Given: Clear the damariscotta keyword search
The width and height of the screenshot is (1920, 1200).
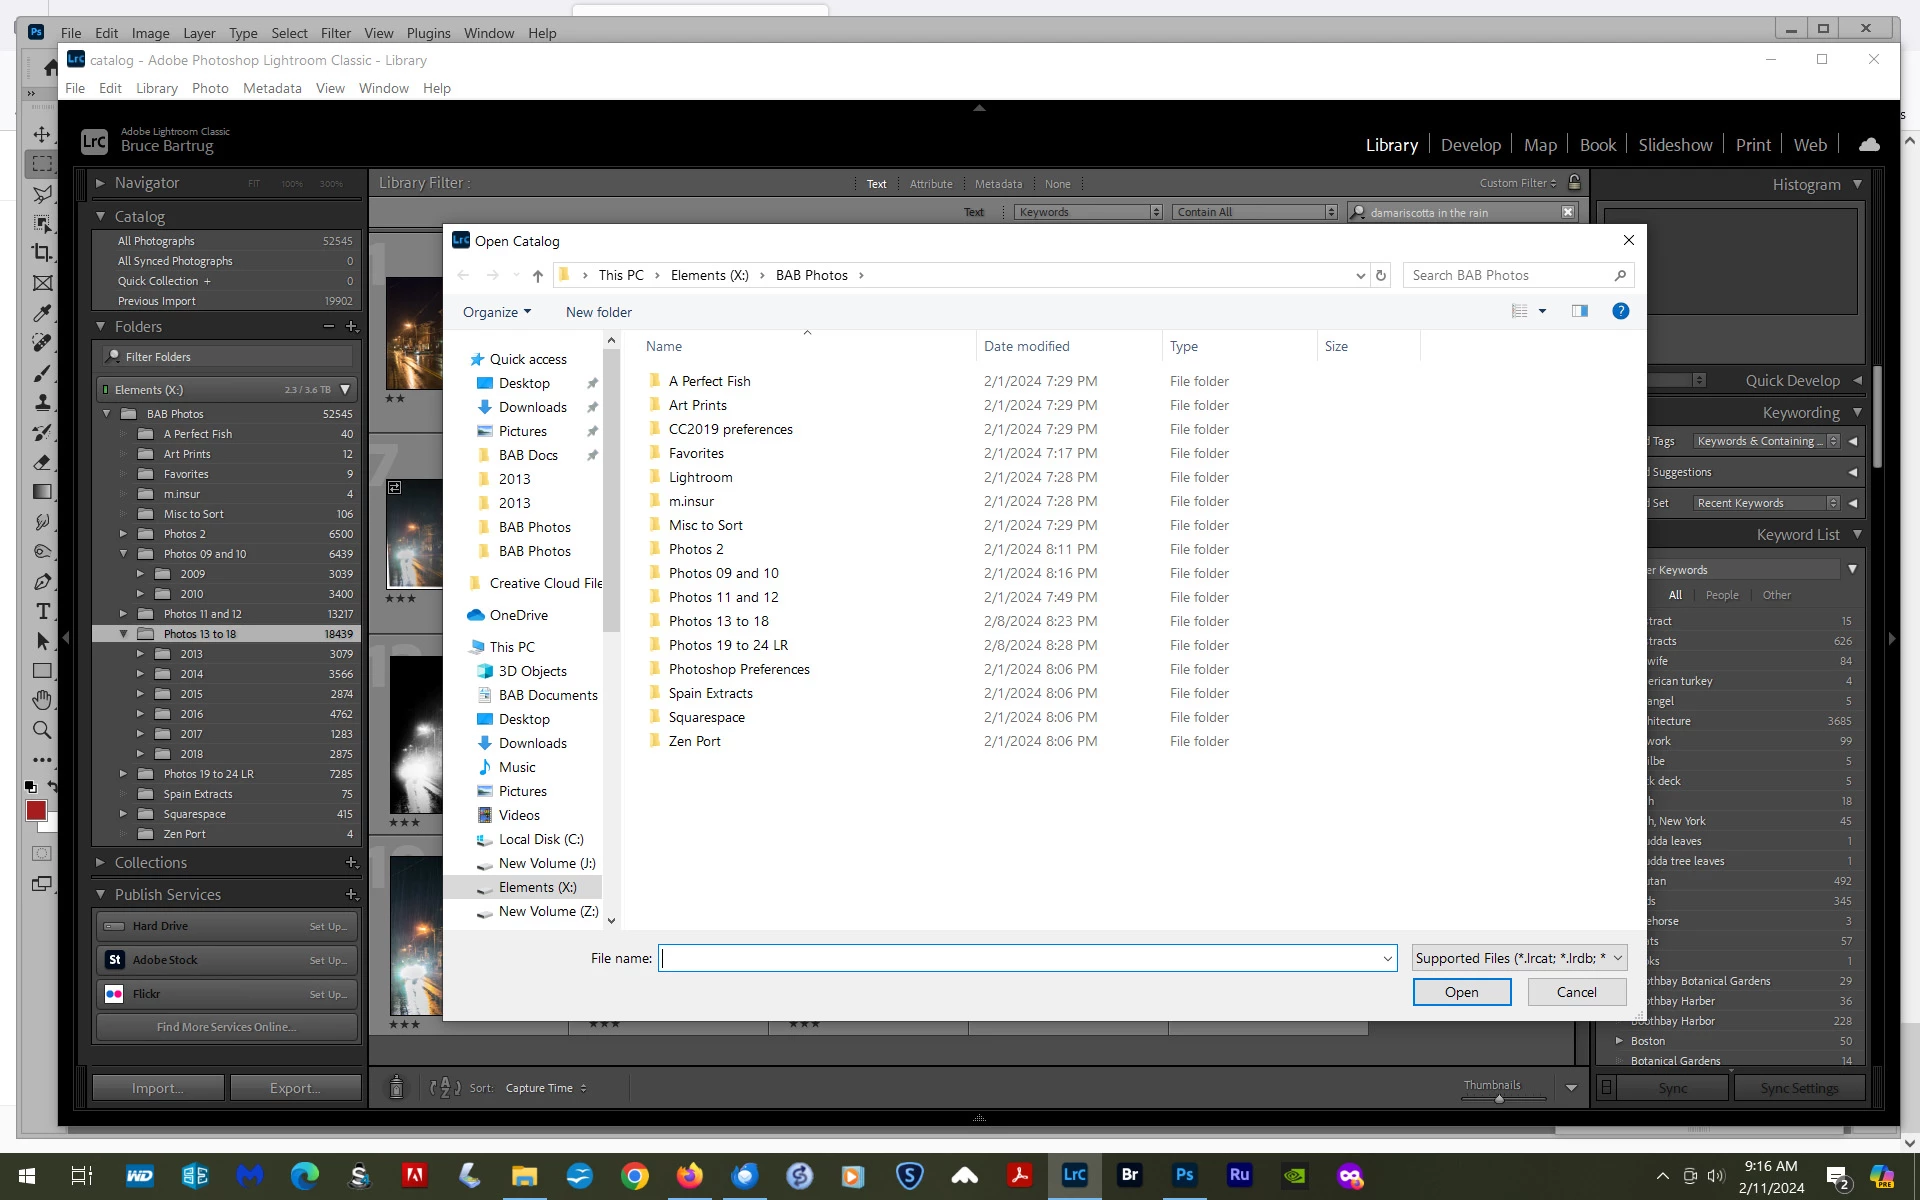Looking at the screenshot, I should pyautogui.click(x=1568, y=212).
